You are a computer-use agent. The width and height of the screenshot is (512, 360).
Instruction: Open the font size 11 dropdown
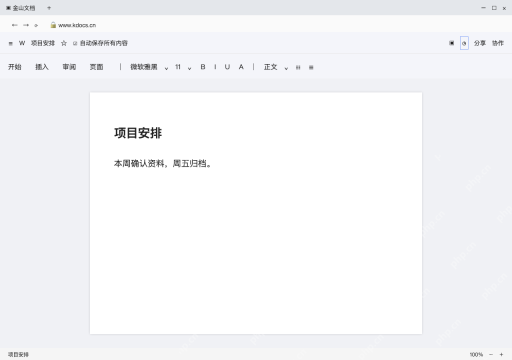183,67
